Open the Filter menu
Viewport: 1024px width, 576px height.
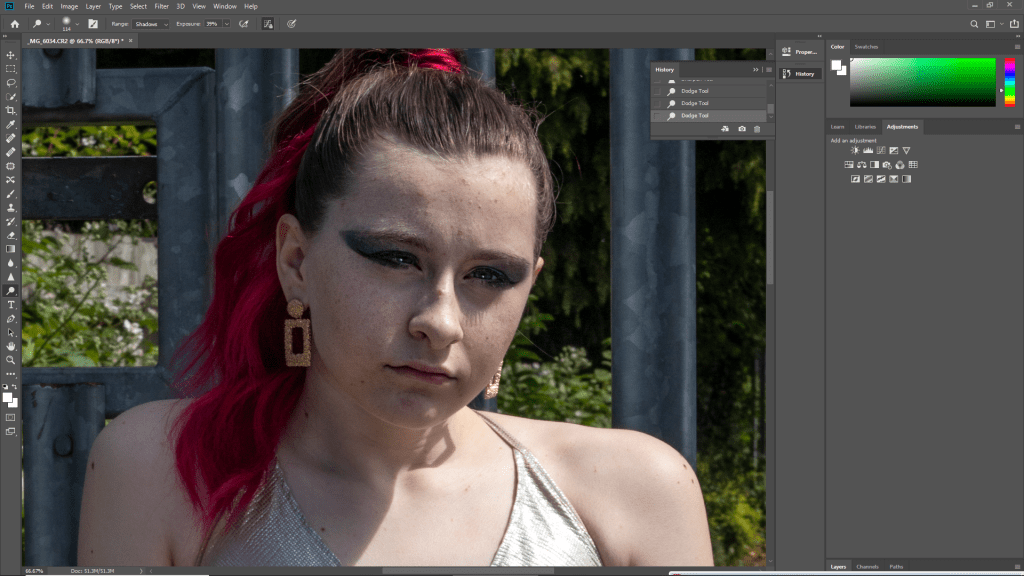161,6
